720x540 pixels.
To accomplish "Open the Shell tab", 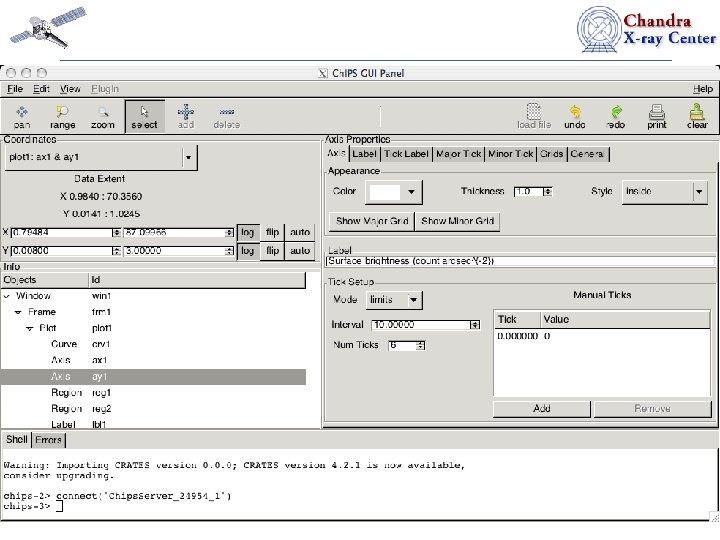I will [17, 440].
